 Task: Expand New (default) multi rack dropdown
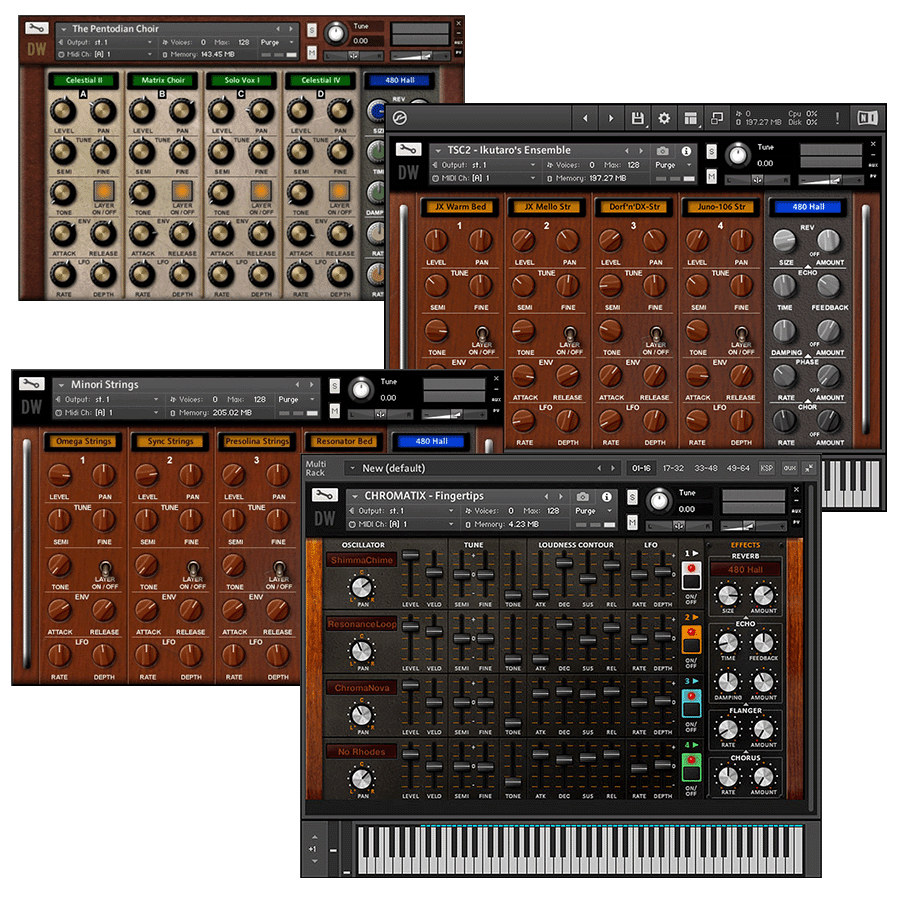pos(353,468)
